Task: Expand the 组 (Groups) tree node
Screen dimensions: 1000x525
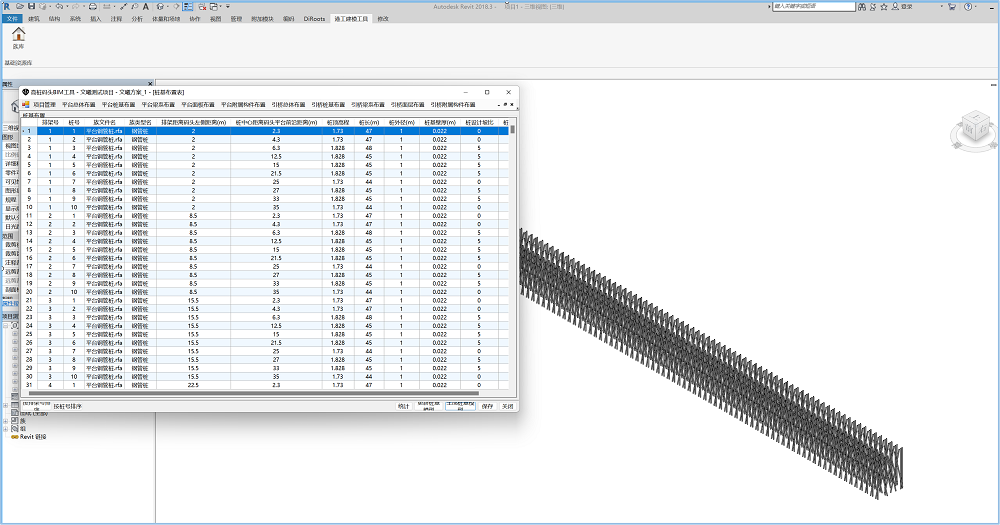Action: point(5,429)
